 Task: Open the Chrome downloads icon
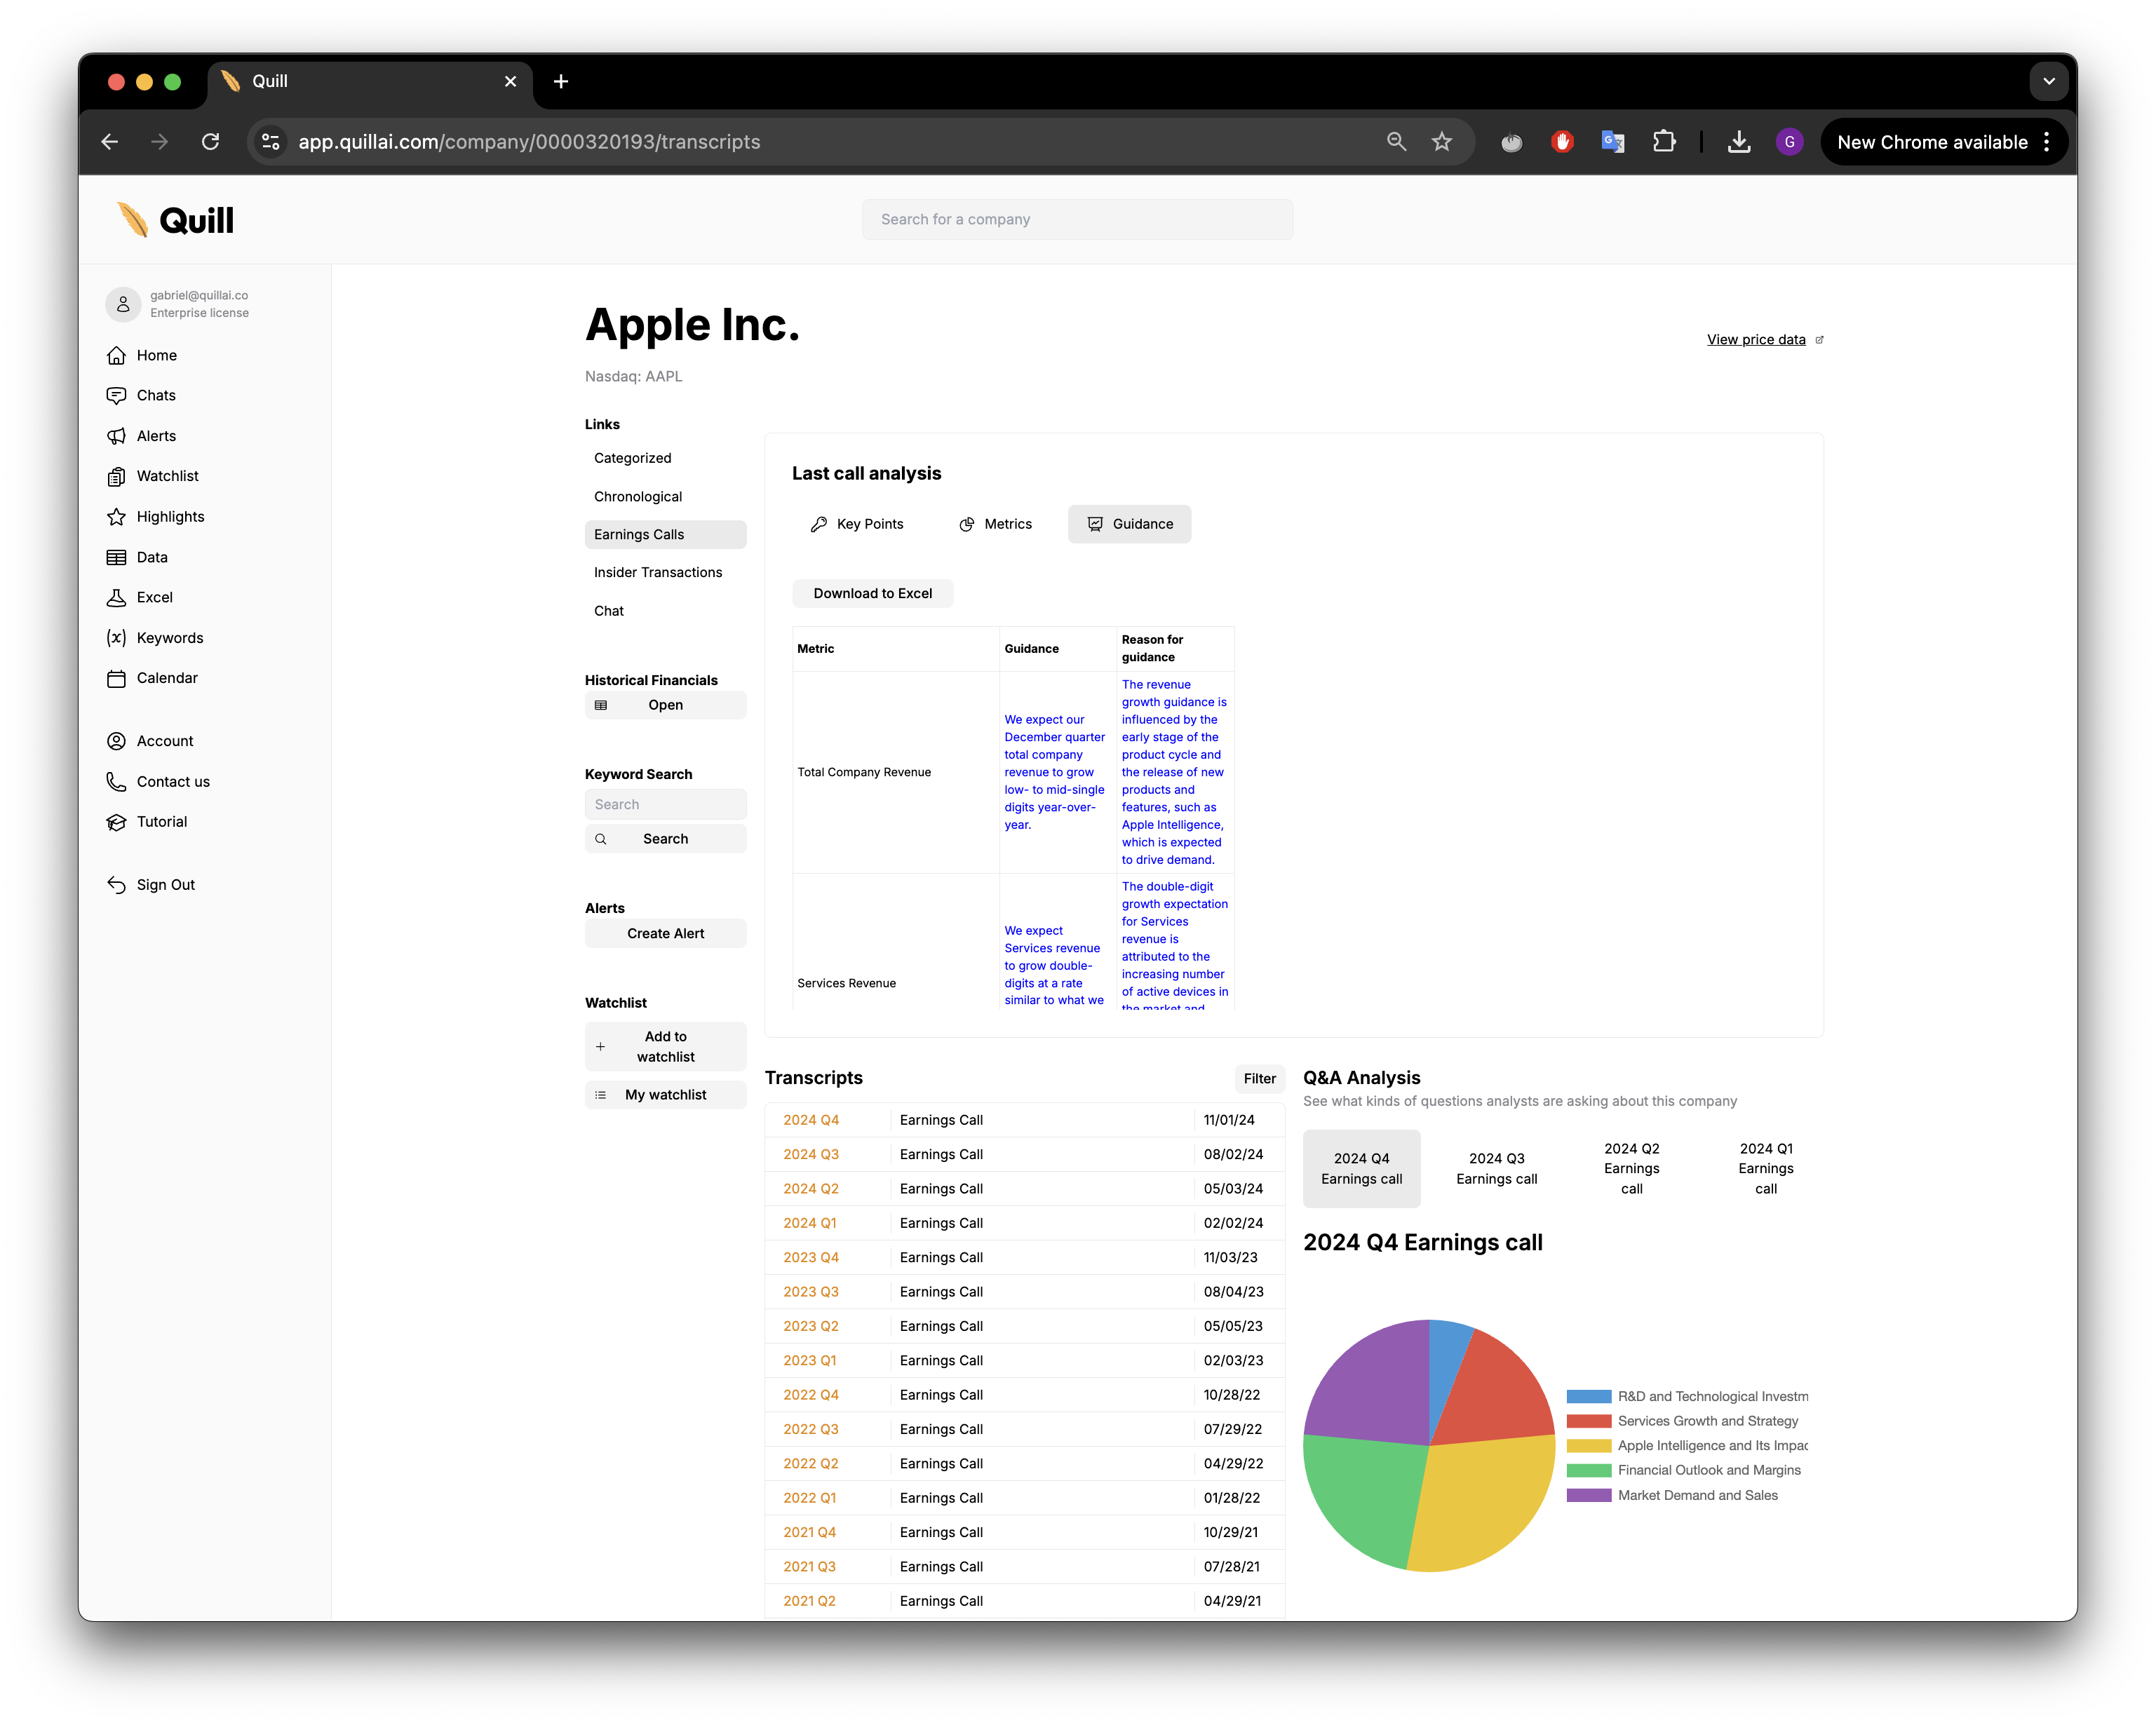coord(1739,142)
